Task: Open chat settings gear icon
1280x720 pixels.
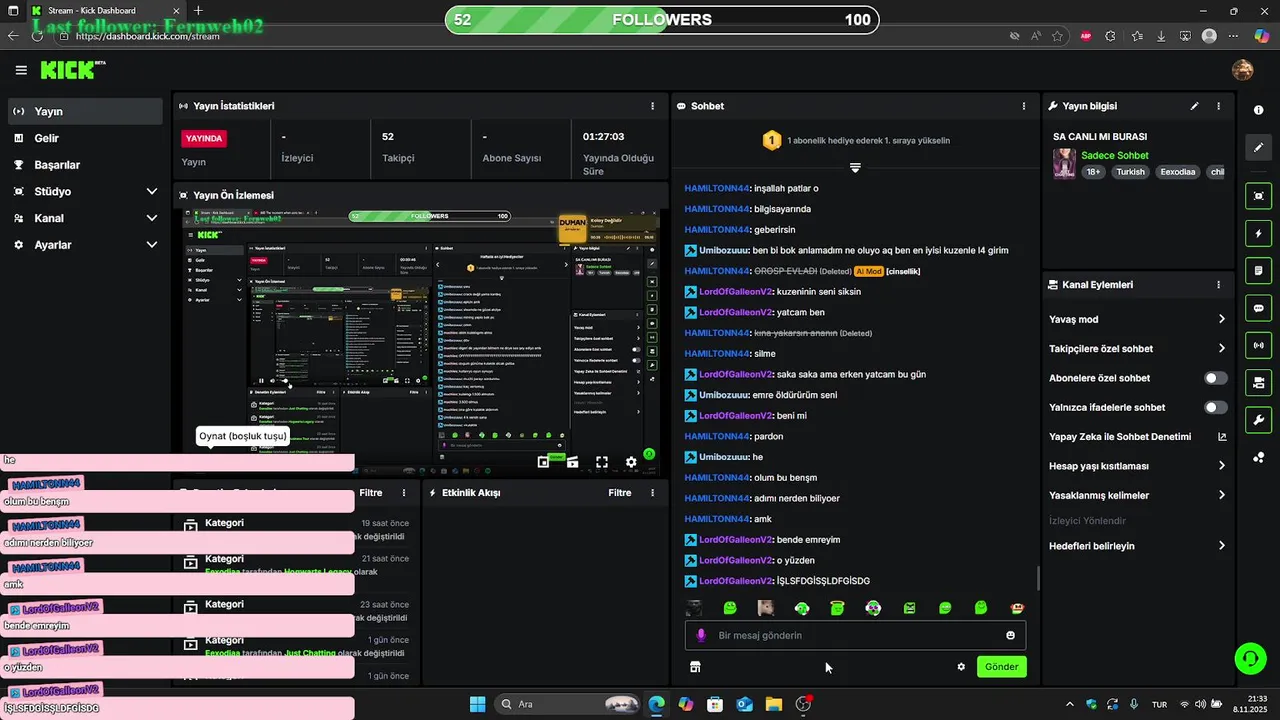Action: point(961,667)
